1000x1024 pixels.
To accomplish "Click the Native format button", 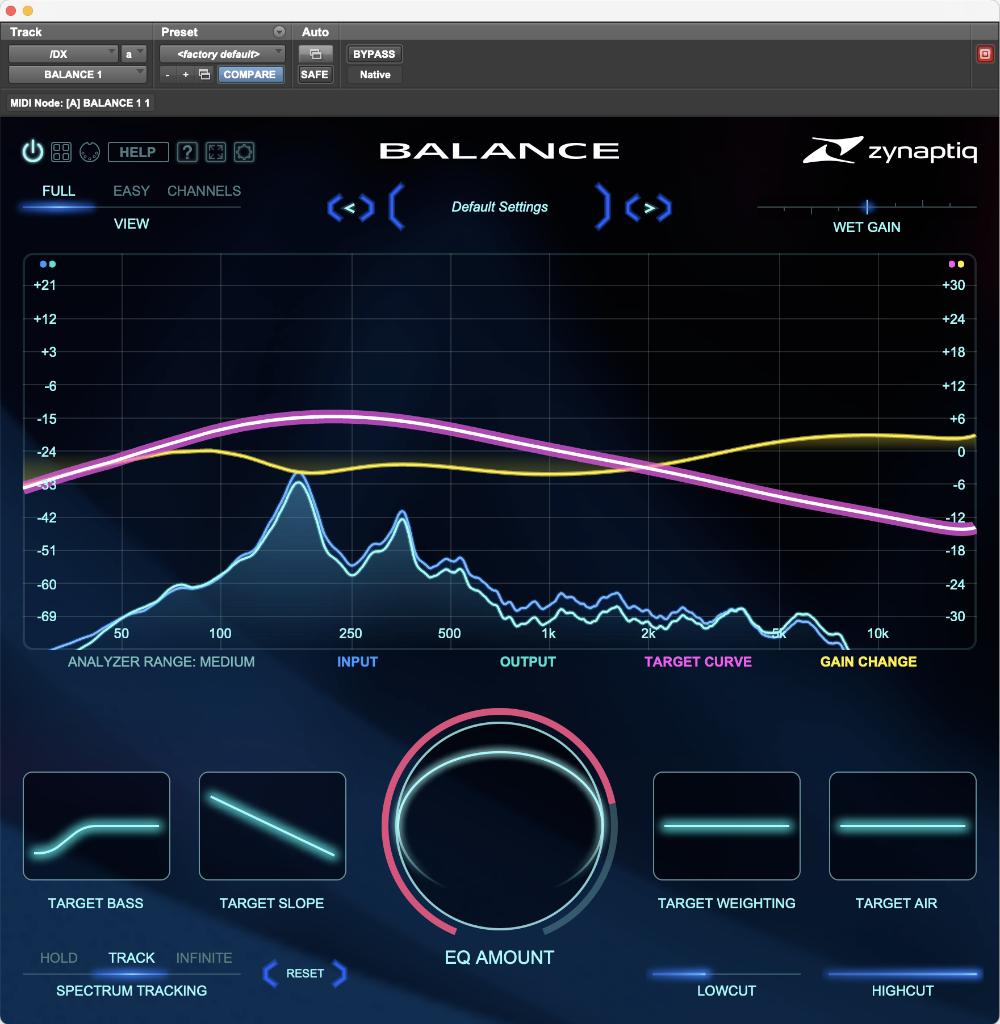I will pyautogui.click(x=375, y=74).
